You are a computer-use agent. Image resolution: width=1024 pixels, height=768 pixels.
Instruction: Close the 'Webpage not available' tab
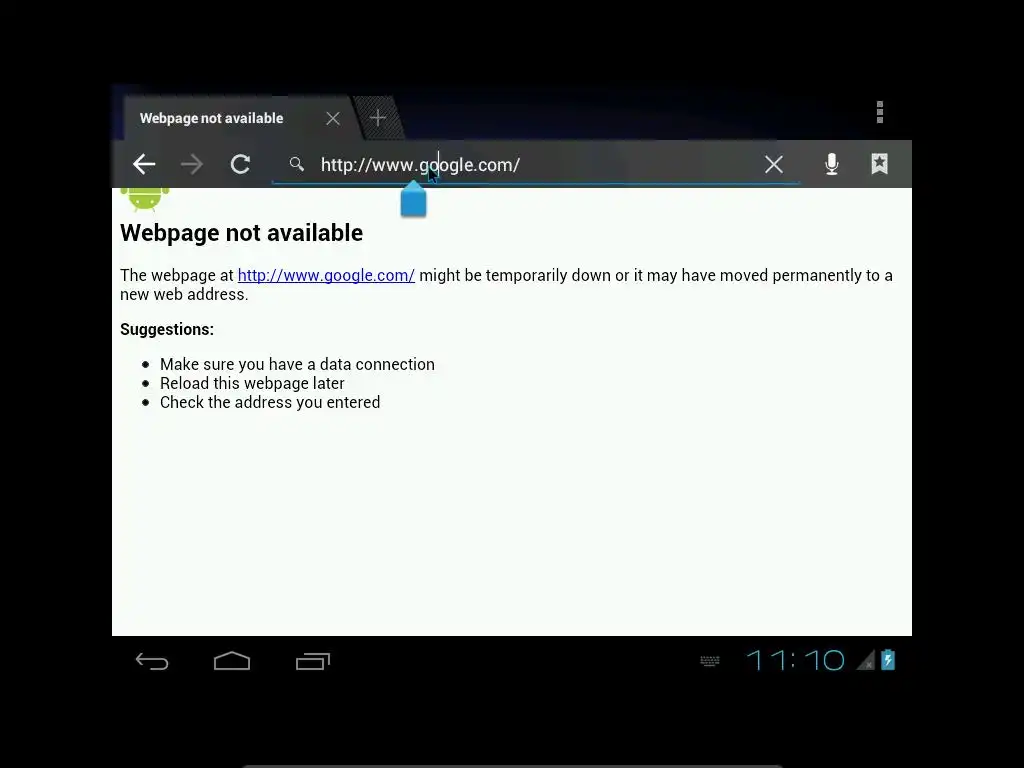[x=333, y=118]
